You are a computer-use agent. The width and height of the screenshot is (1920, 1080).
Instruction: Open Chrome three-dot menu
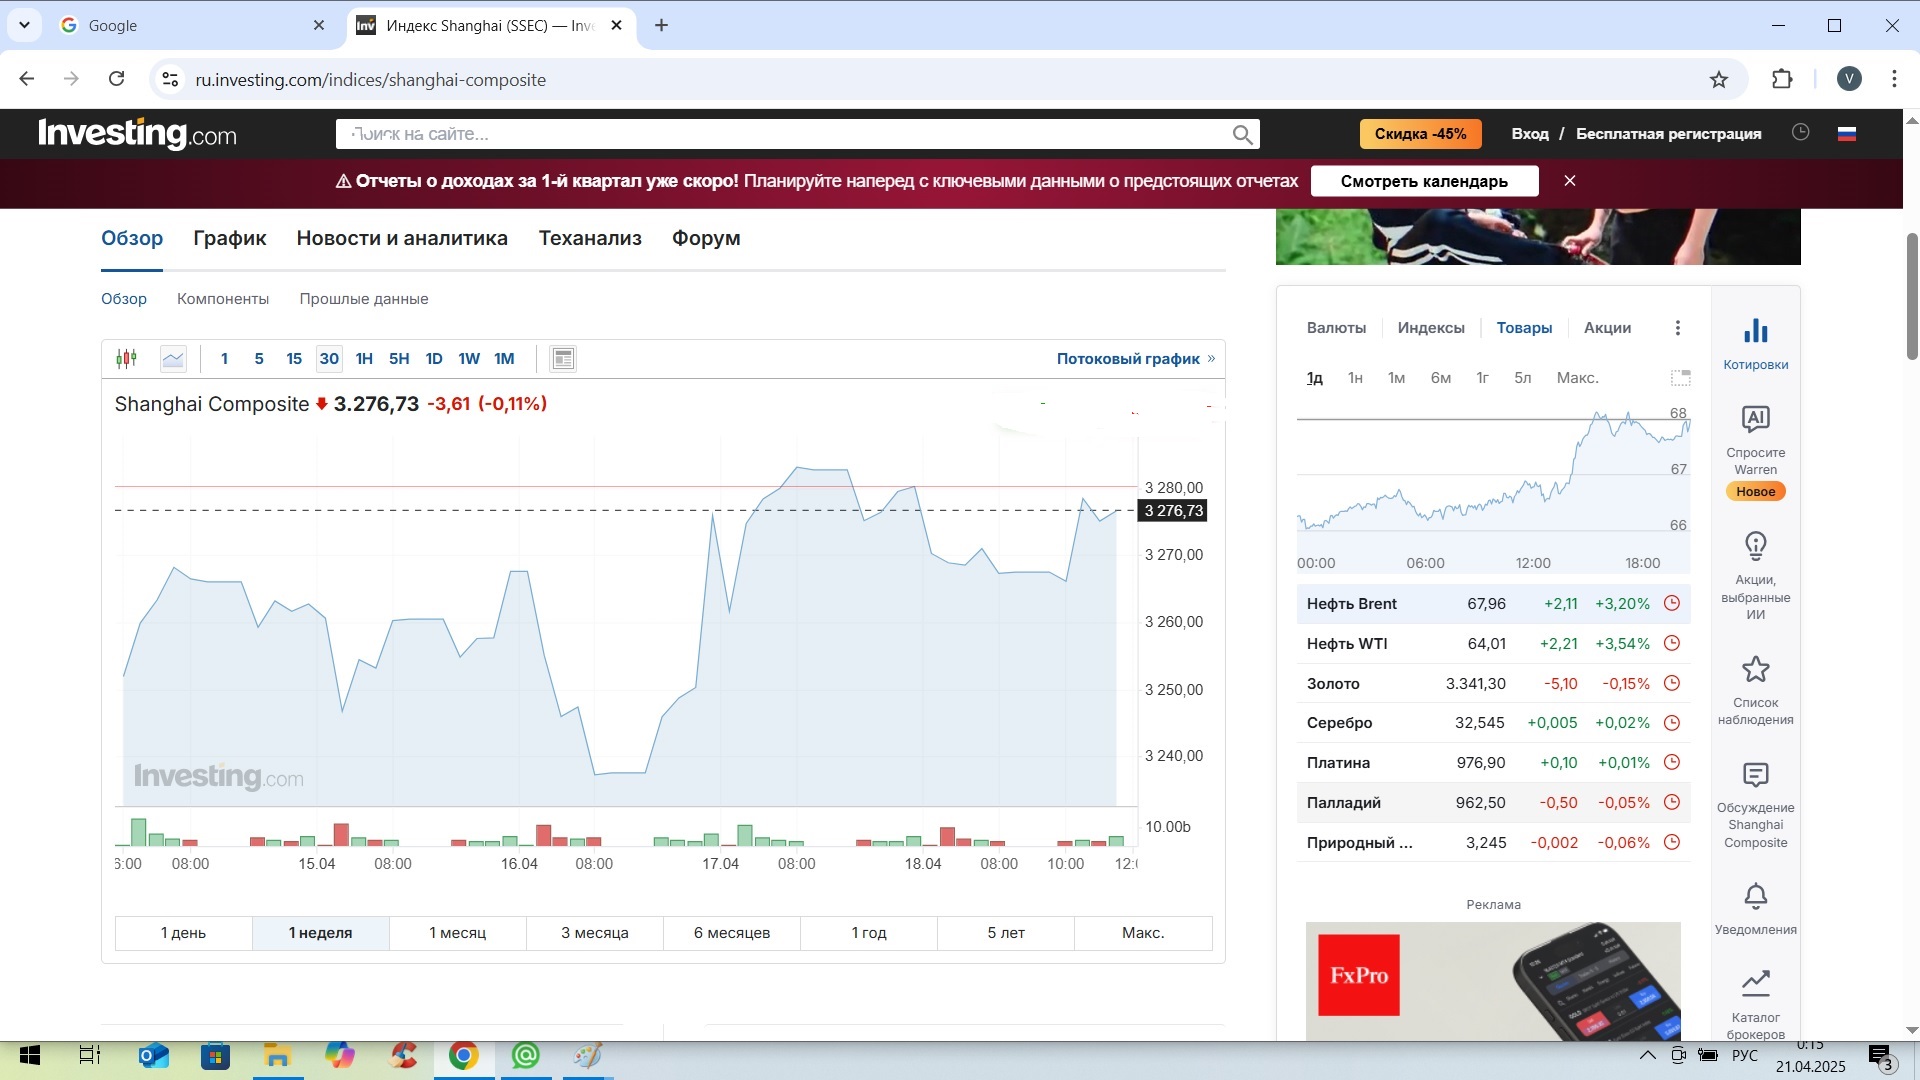(x=1895, y=79)
